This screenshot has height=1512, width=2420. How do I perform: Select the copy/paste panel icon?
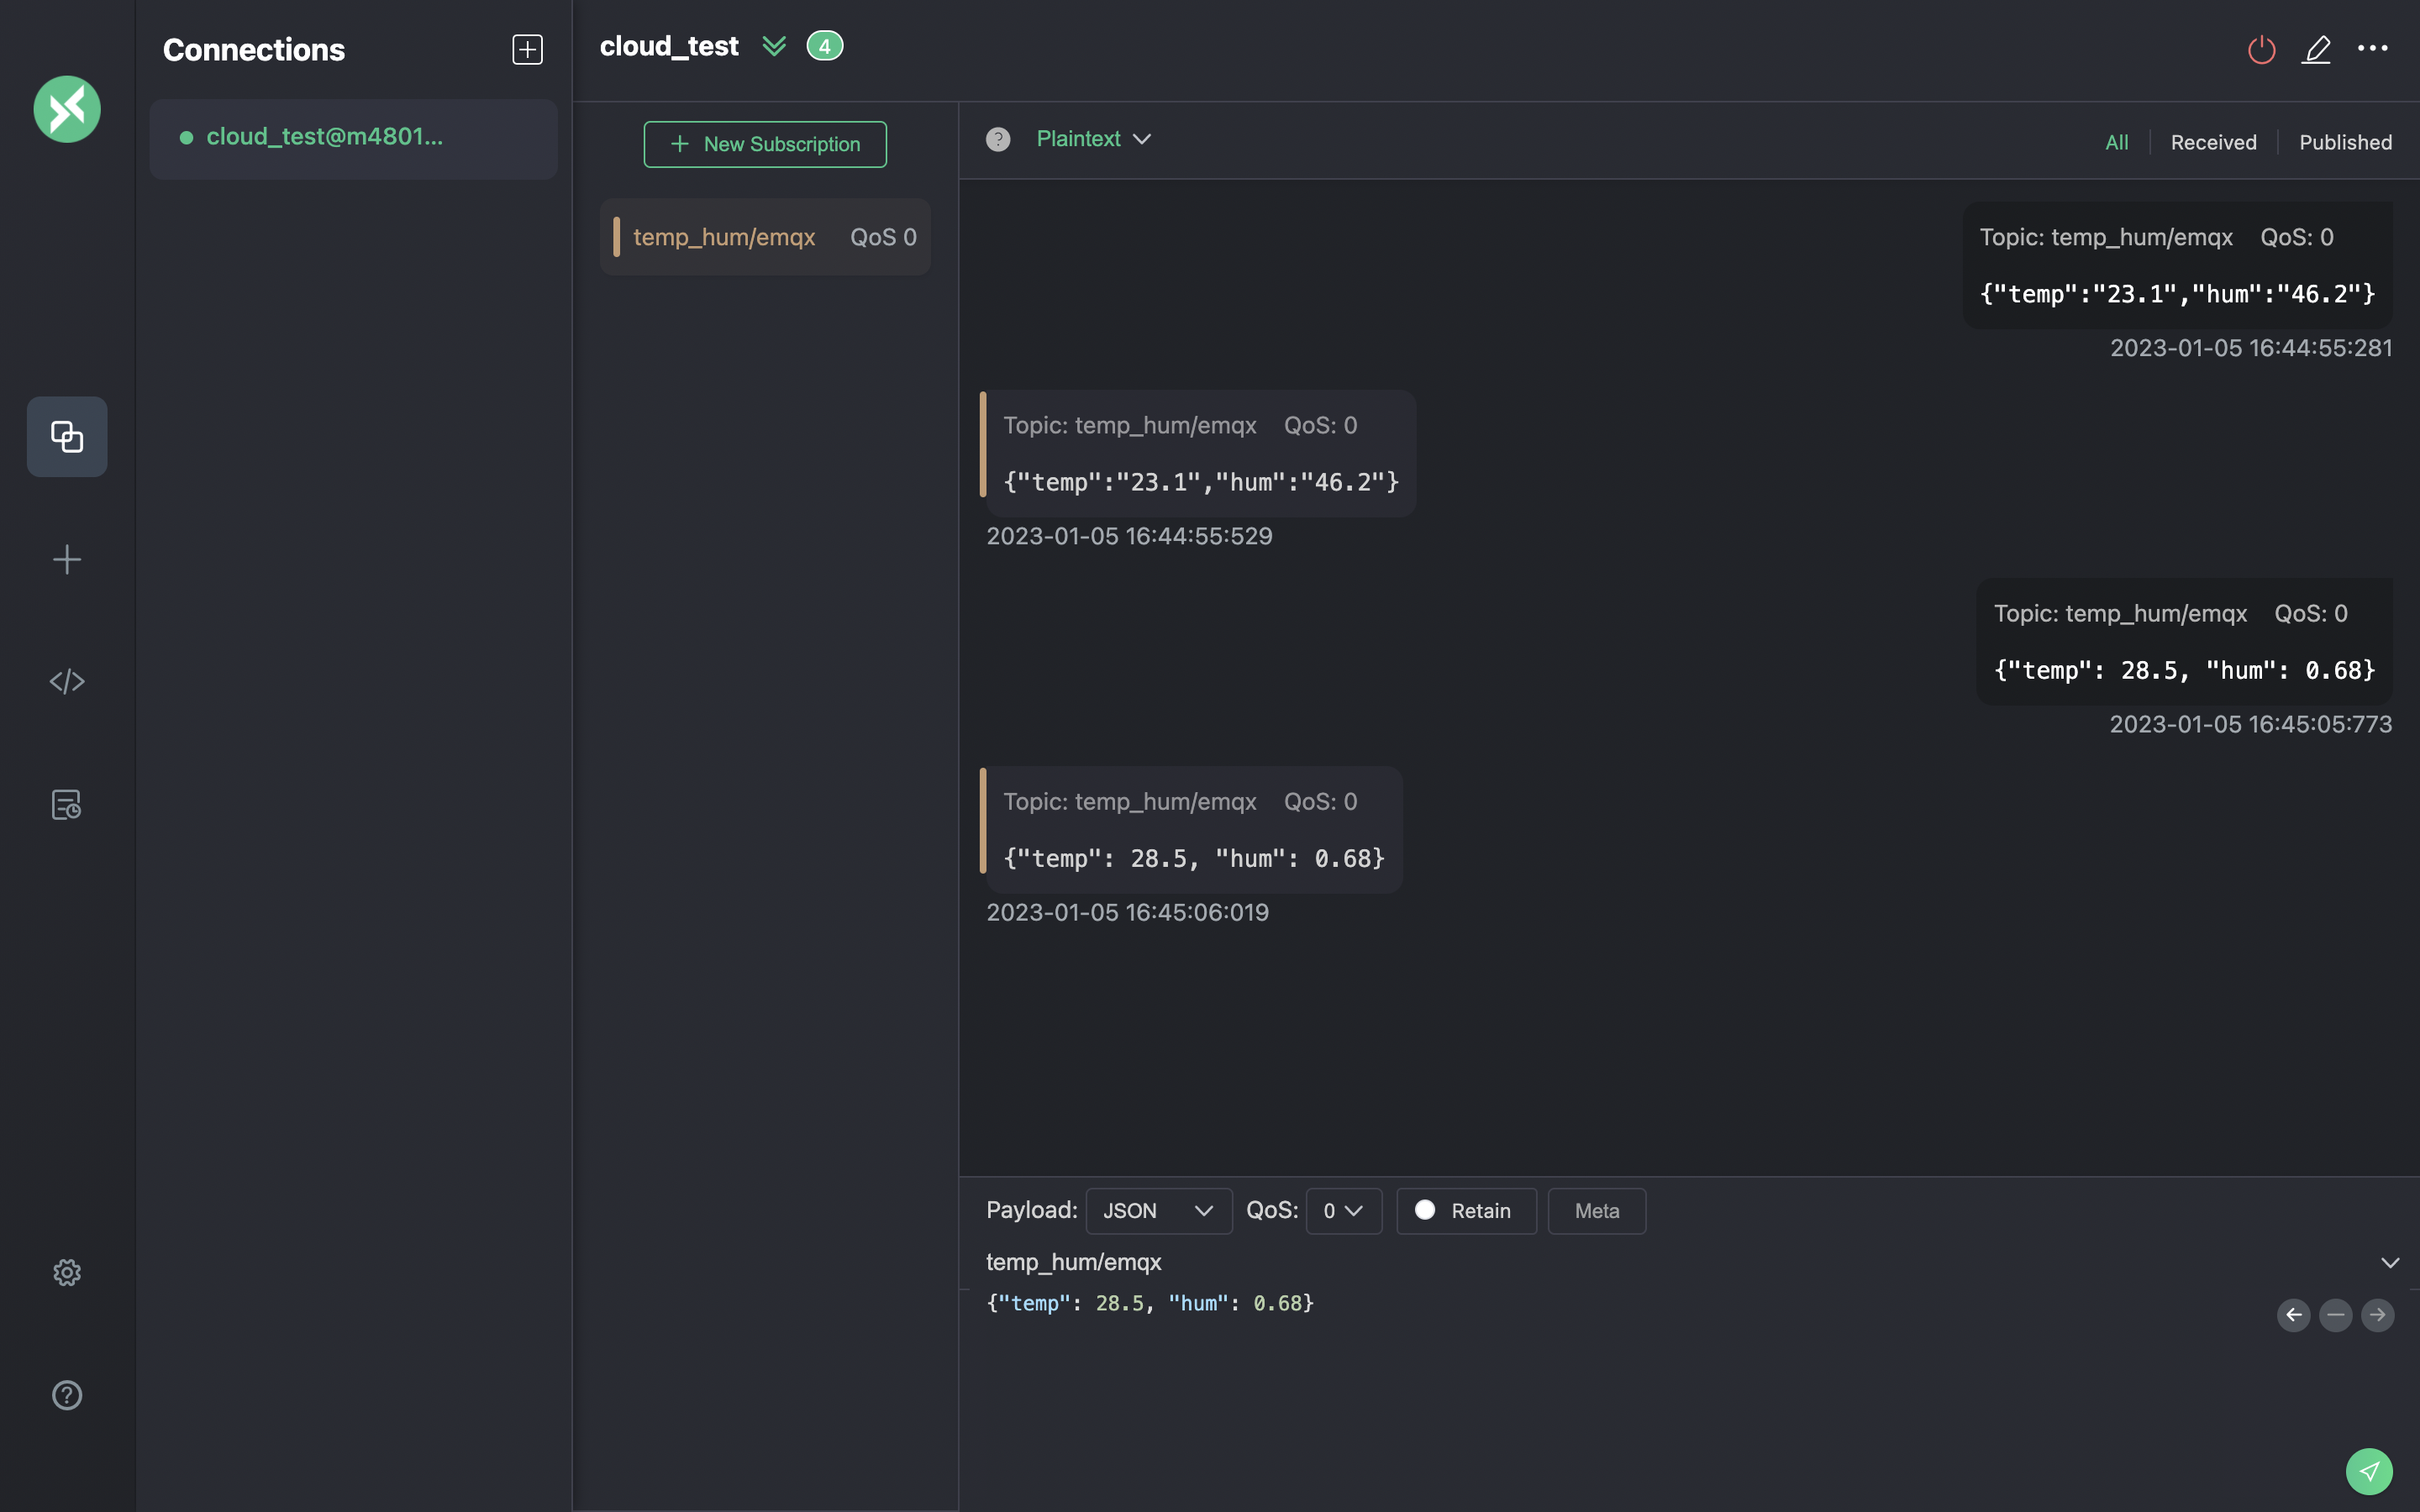(66, 435)
